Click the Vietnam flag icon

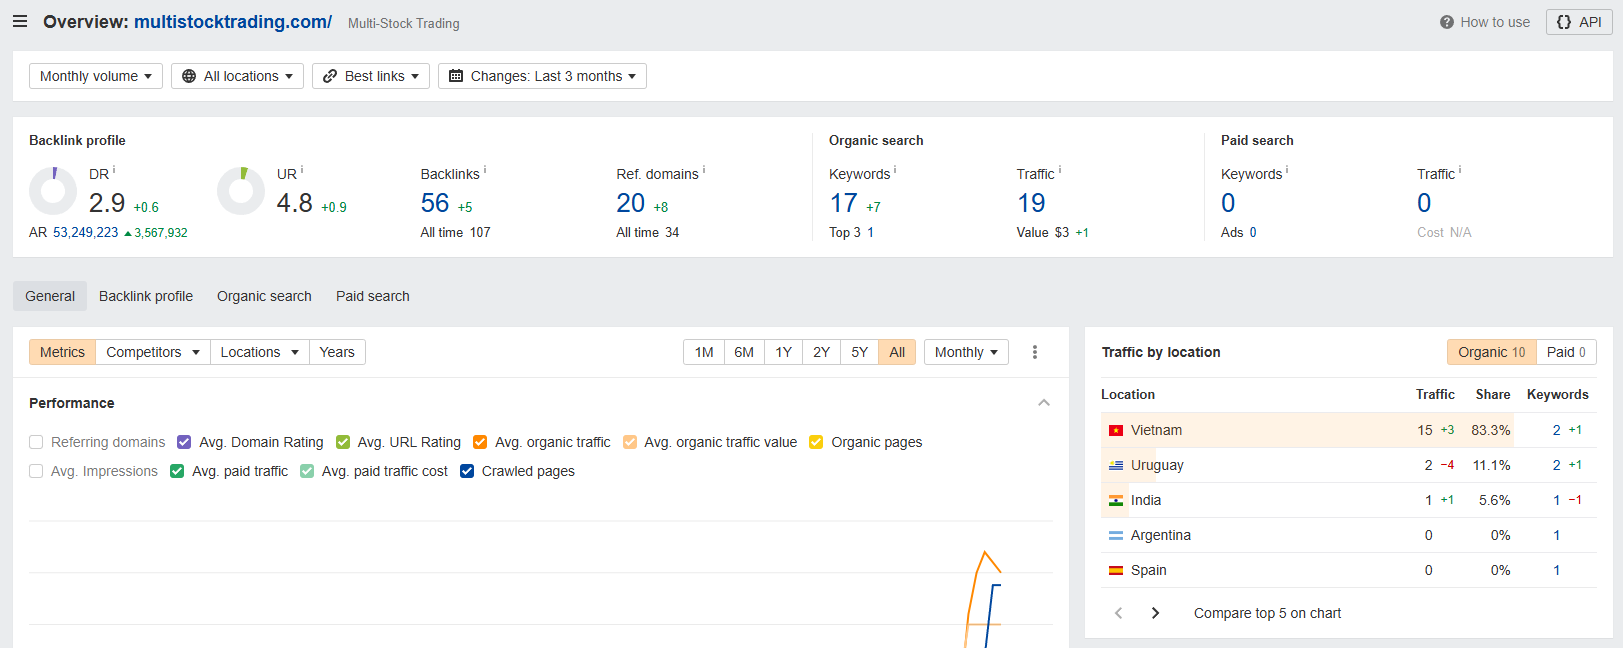(1116, 431)
